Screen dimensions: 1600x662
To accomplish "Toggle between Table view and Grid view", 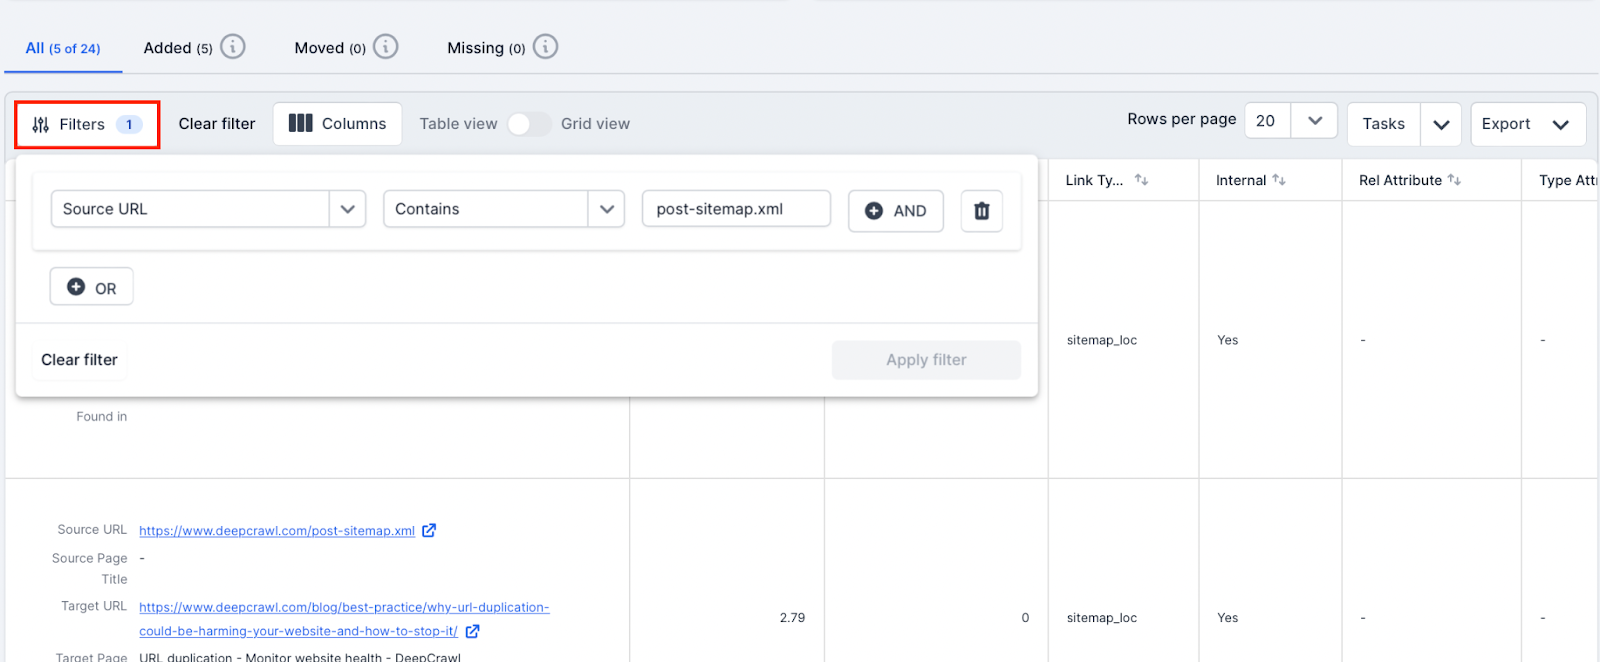I will click(x=529, y=124).
